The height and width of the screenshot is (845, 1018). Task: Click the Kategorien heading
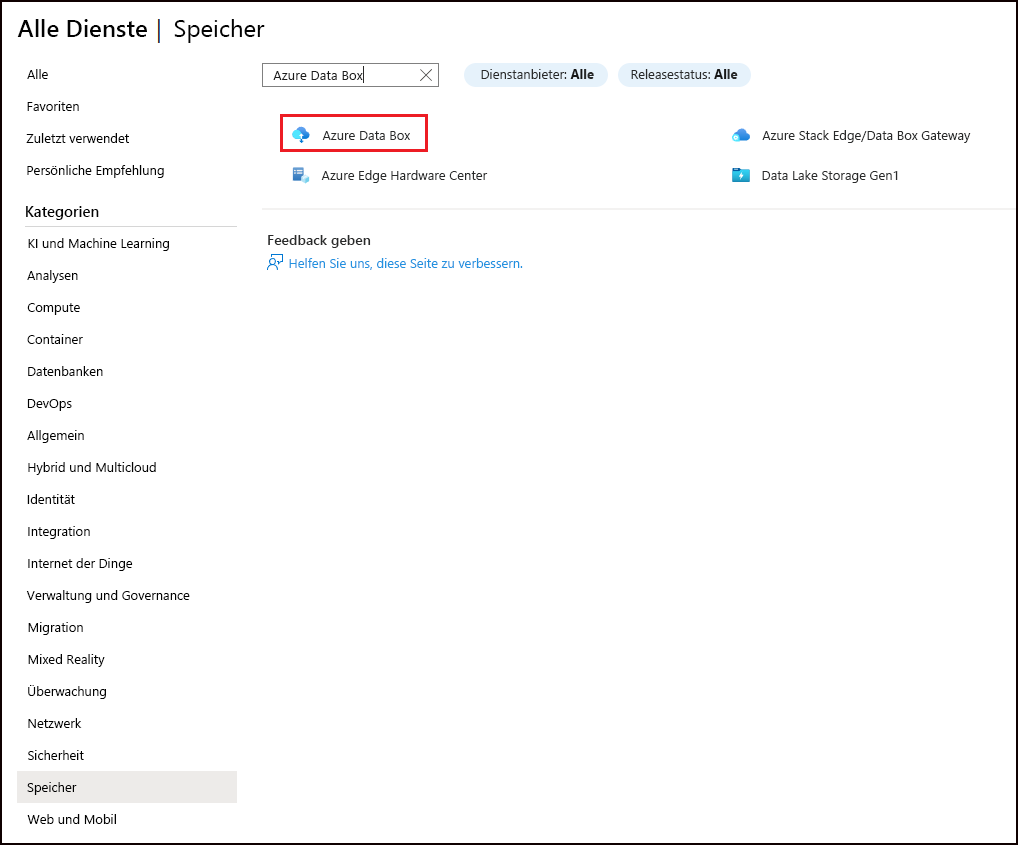pyautogui.click(x=62, y=212)
